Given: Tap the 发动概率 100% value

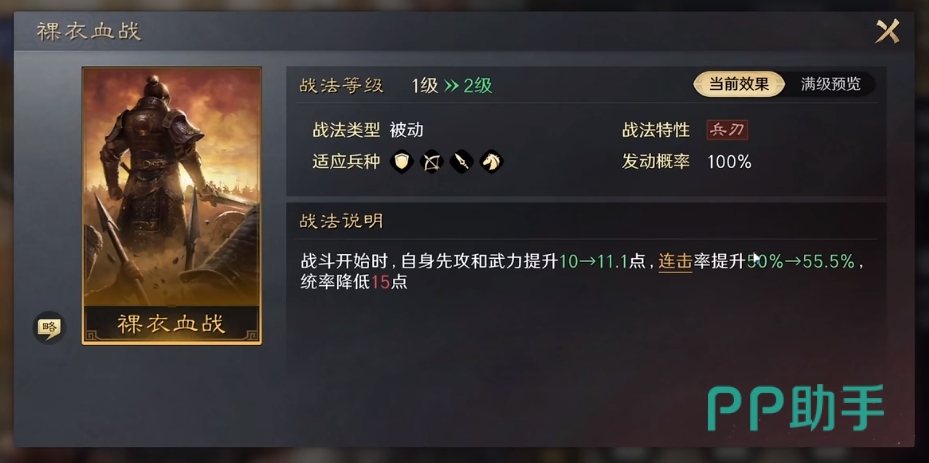Looking at the screenshot, I should pyautogui.click(x=729, y=162).
